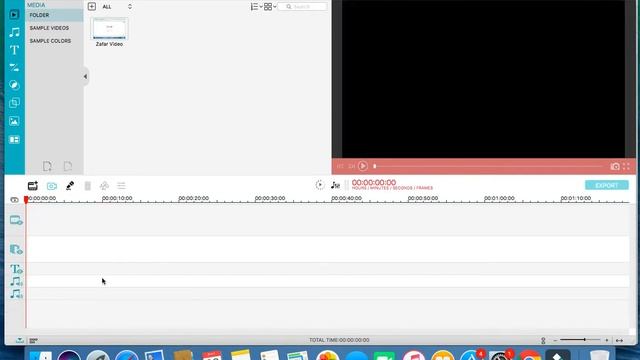This screenshot has height=360, width=640.
Task: Open Notes from the Dock
Action: pyautogui.click(x=240, y=355)
